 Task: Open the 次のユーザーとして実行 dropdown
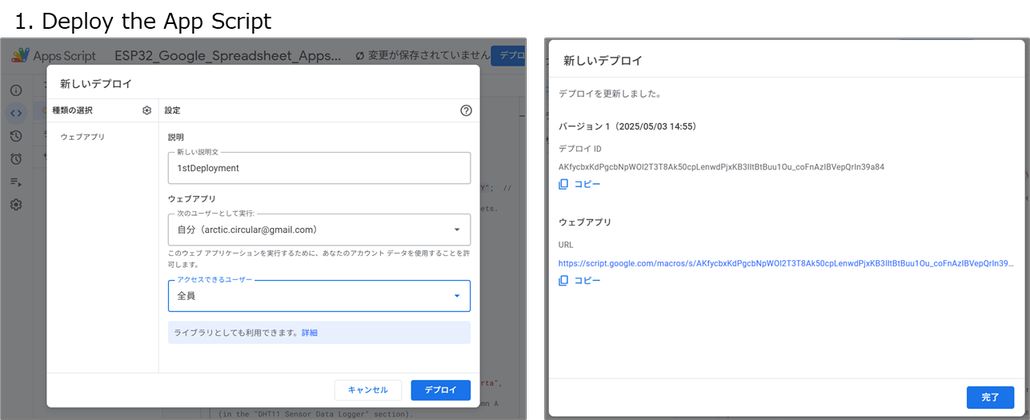[x=319, y=229]
